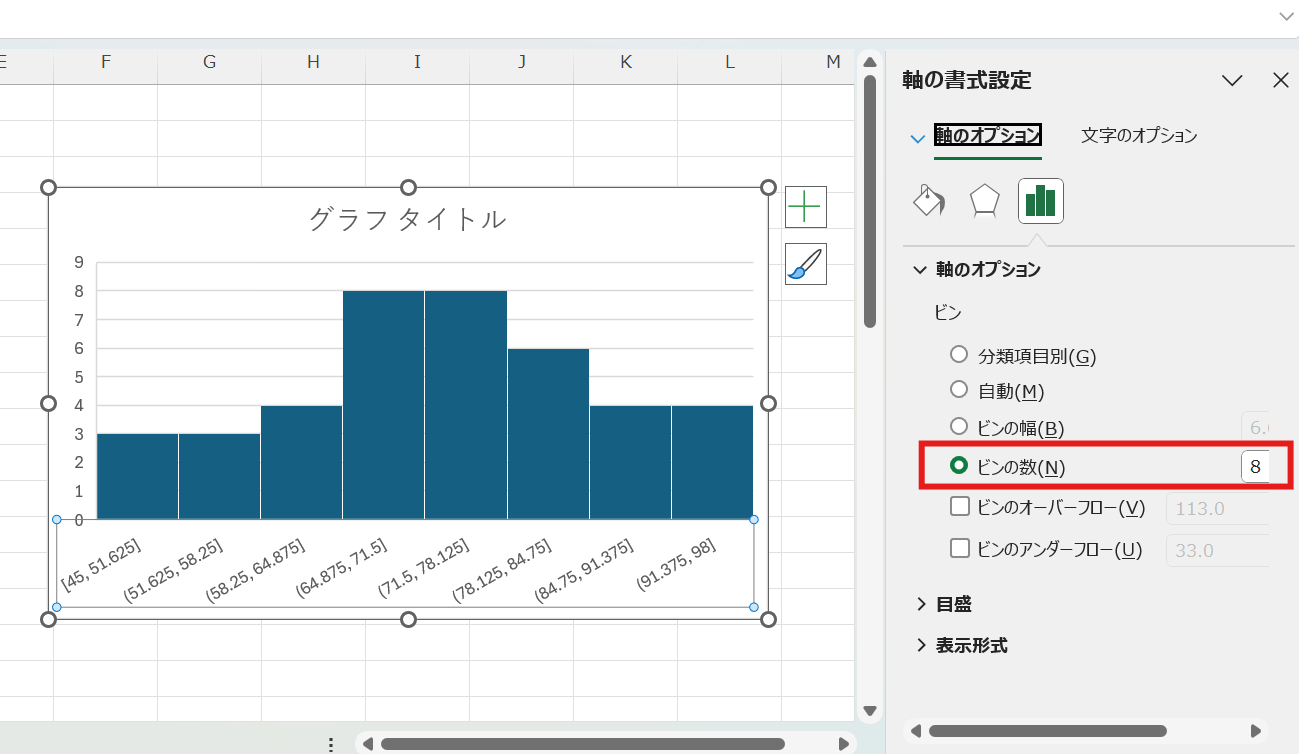Open the Fill & Line paint bucket tab
The image size is (1299, 754).
pyautogui.click(x=929, y=201)
